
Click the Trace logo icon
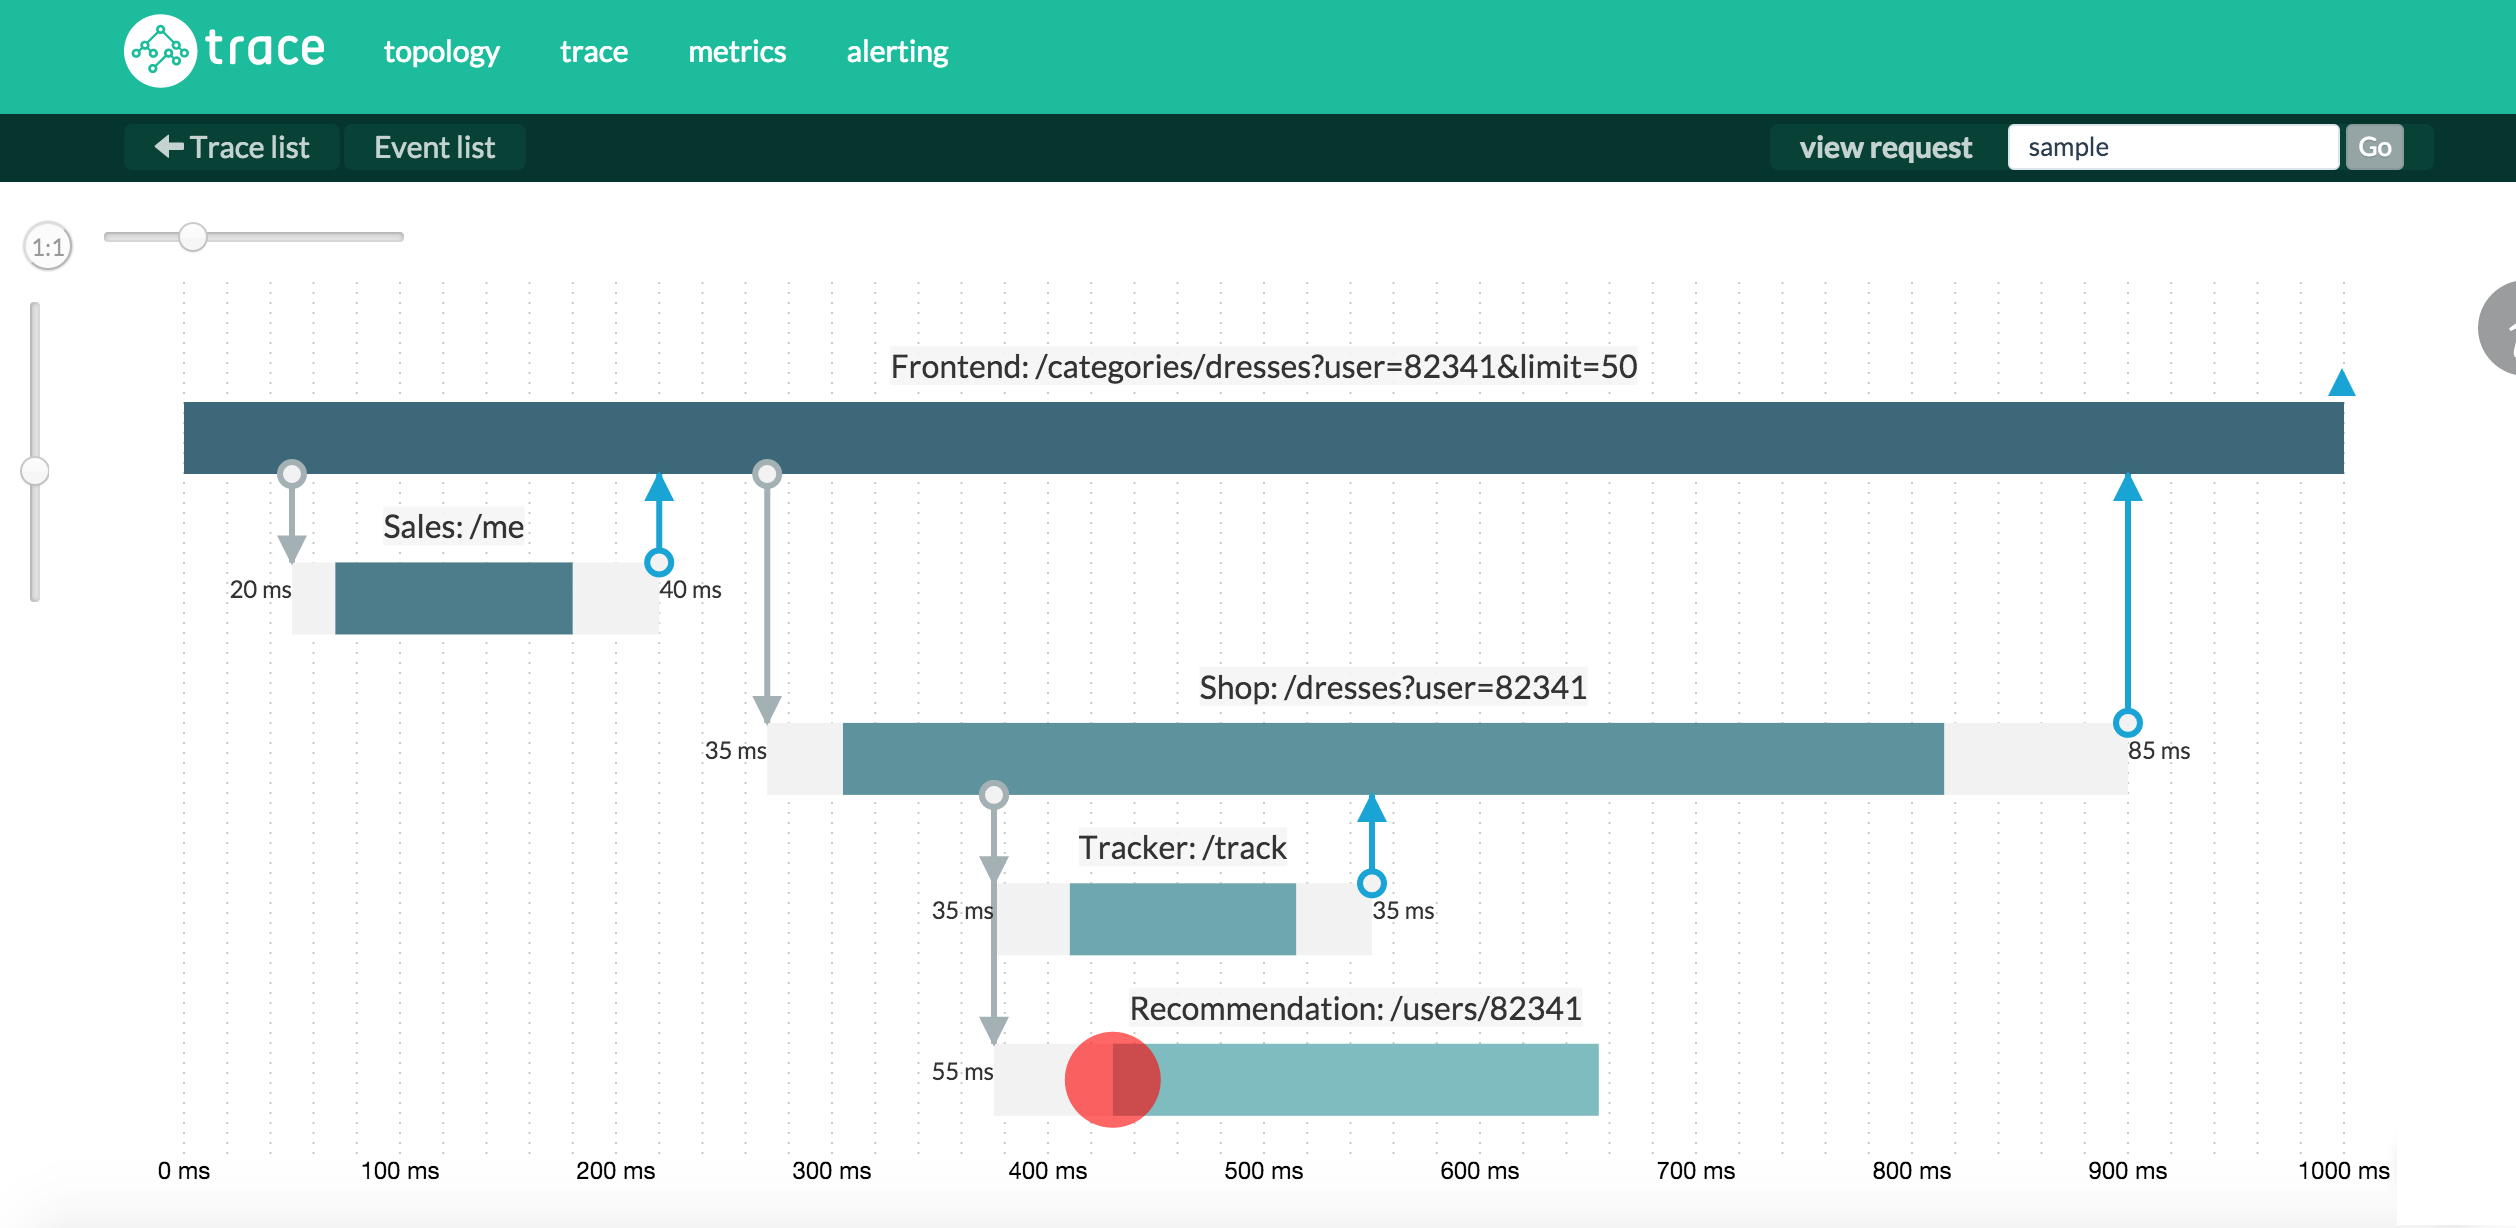click(x=159, y=51)
